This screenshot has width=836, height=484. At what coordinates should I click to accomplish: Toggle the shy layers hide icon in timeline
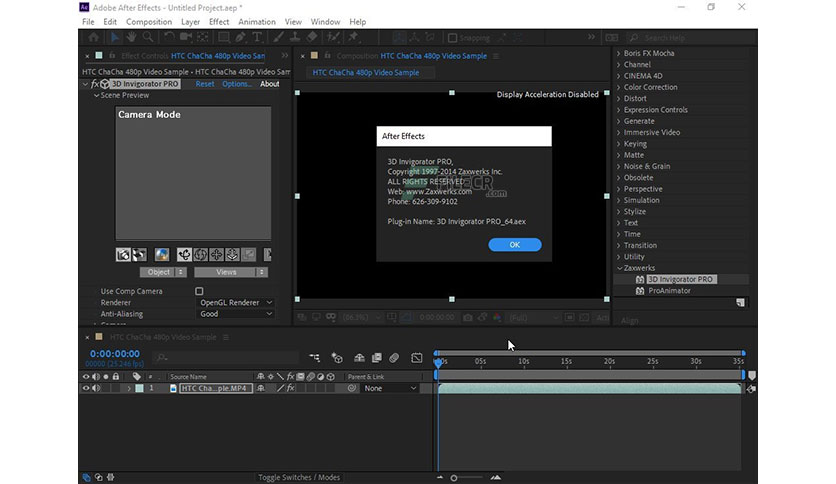pyautogui.click(x=359, y=358)
